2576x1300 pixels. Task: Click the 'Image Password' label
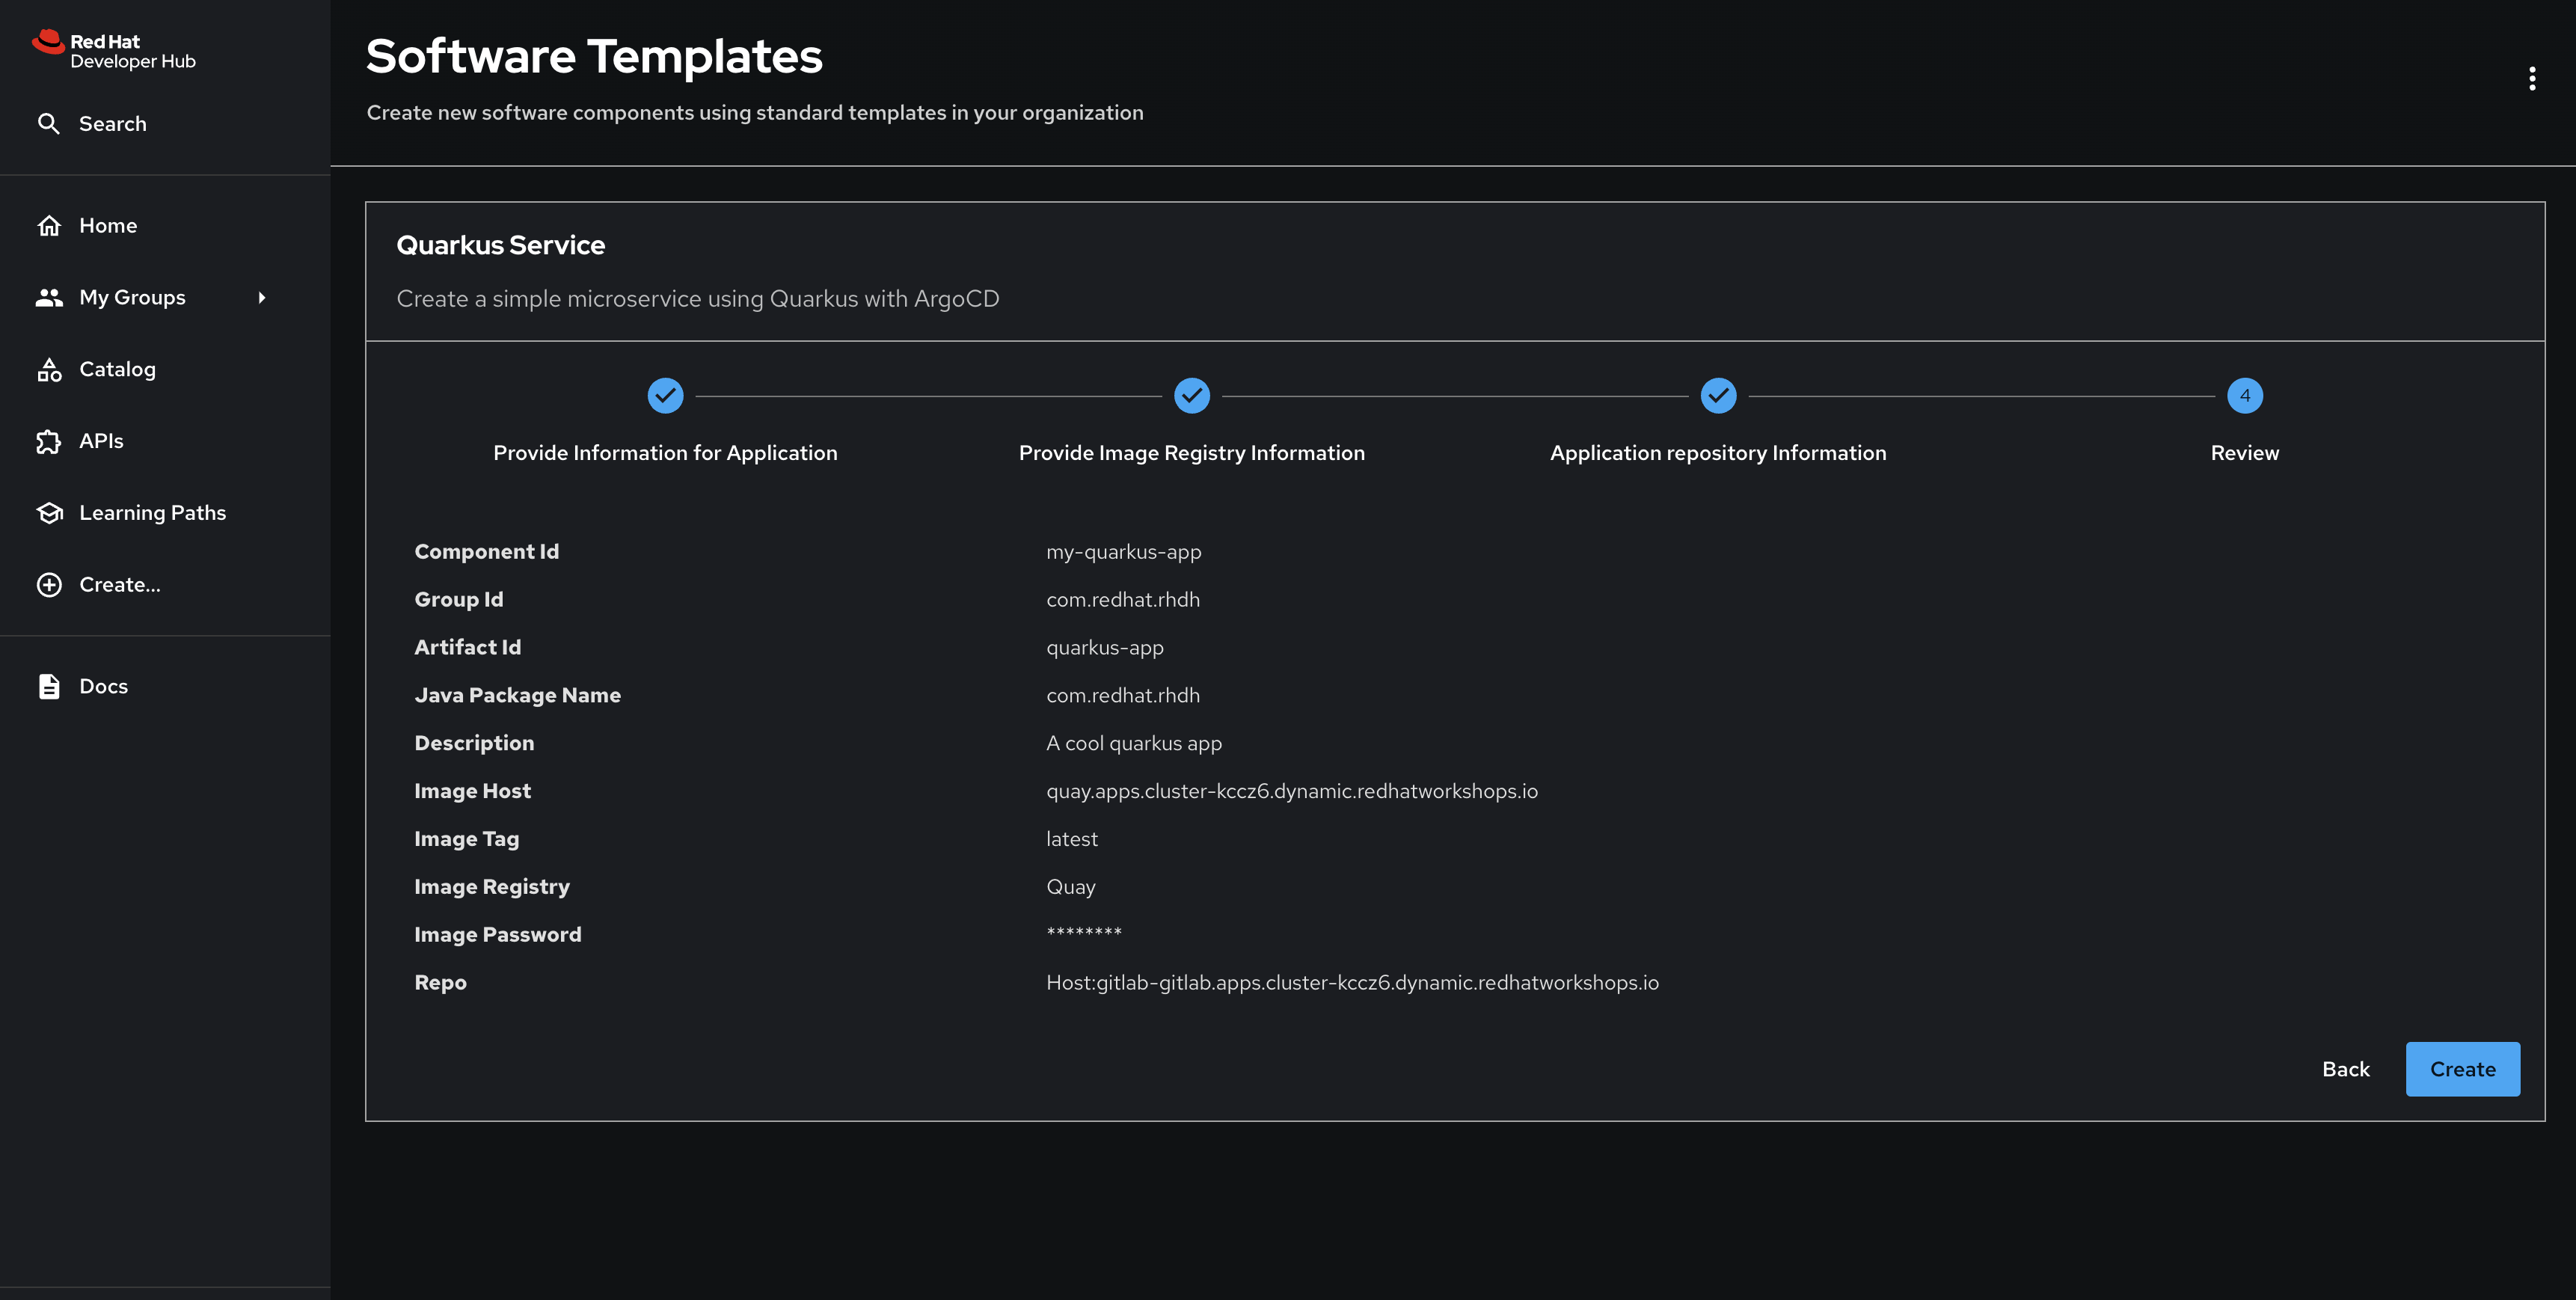coord(498,935)
